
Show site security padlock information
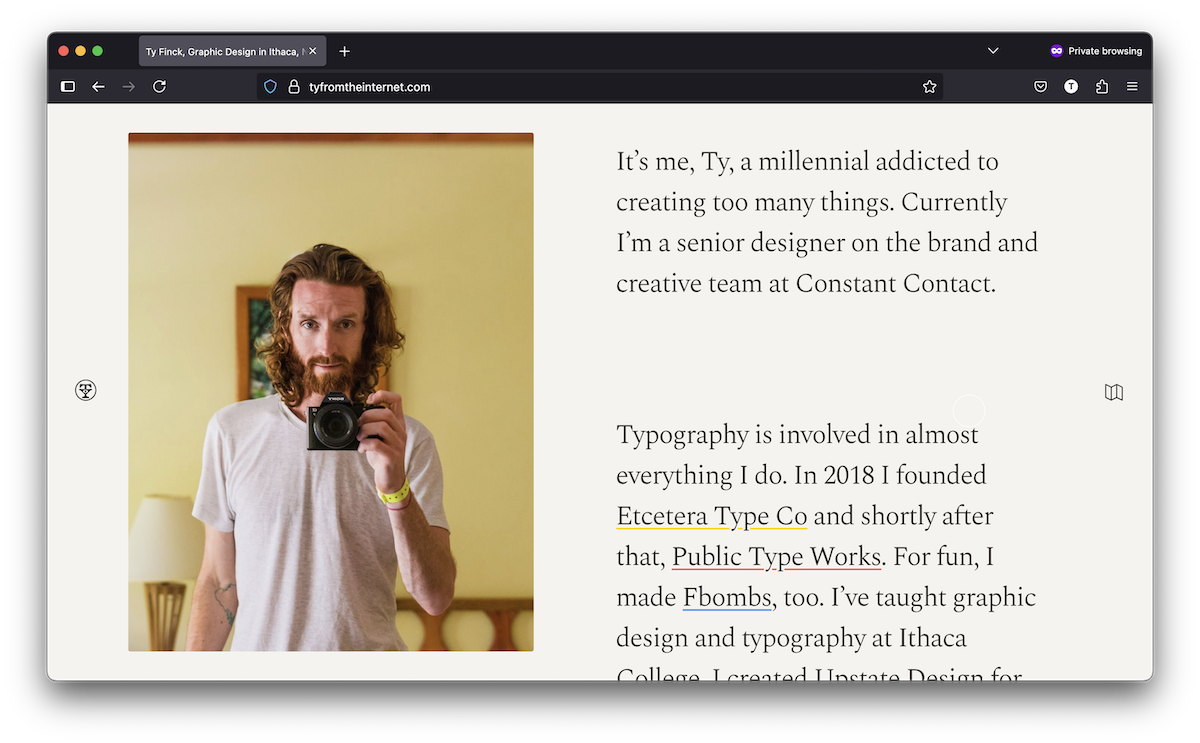pyautogui.click(x=294, y=87)
